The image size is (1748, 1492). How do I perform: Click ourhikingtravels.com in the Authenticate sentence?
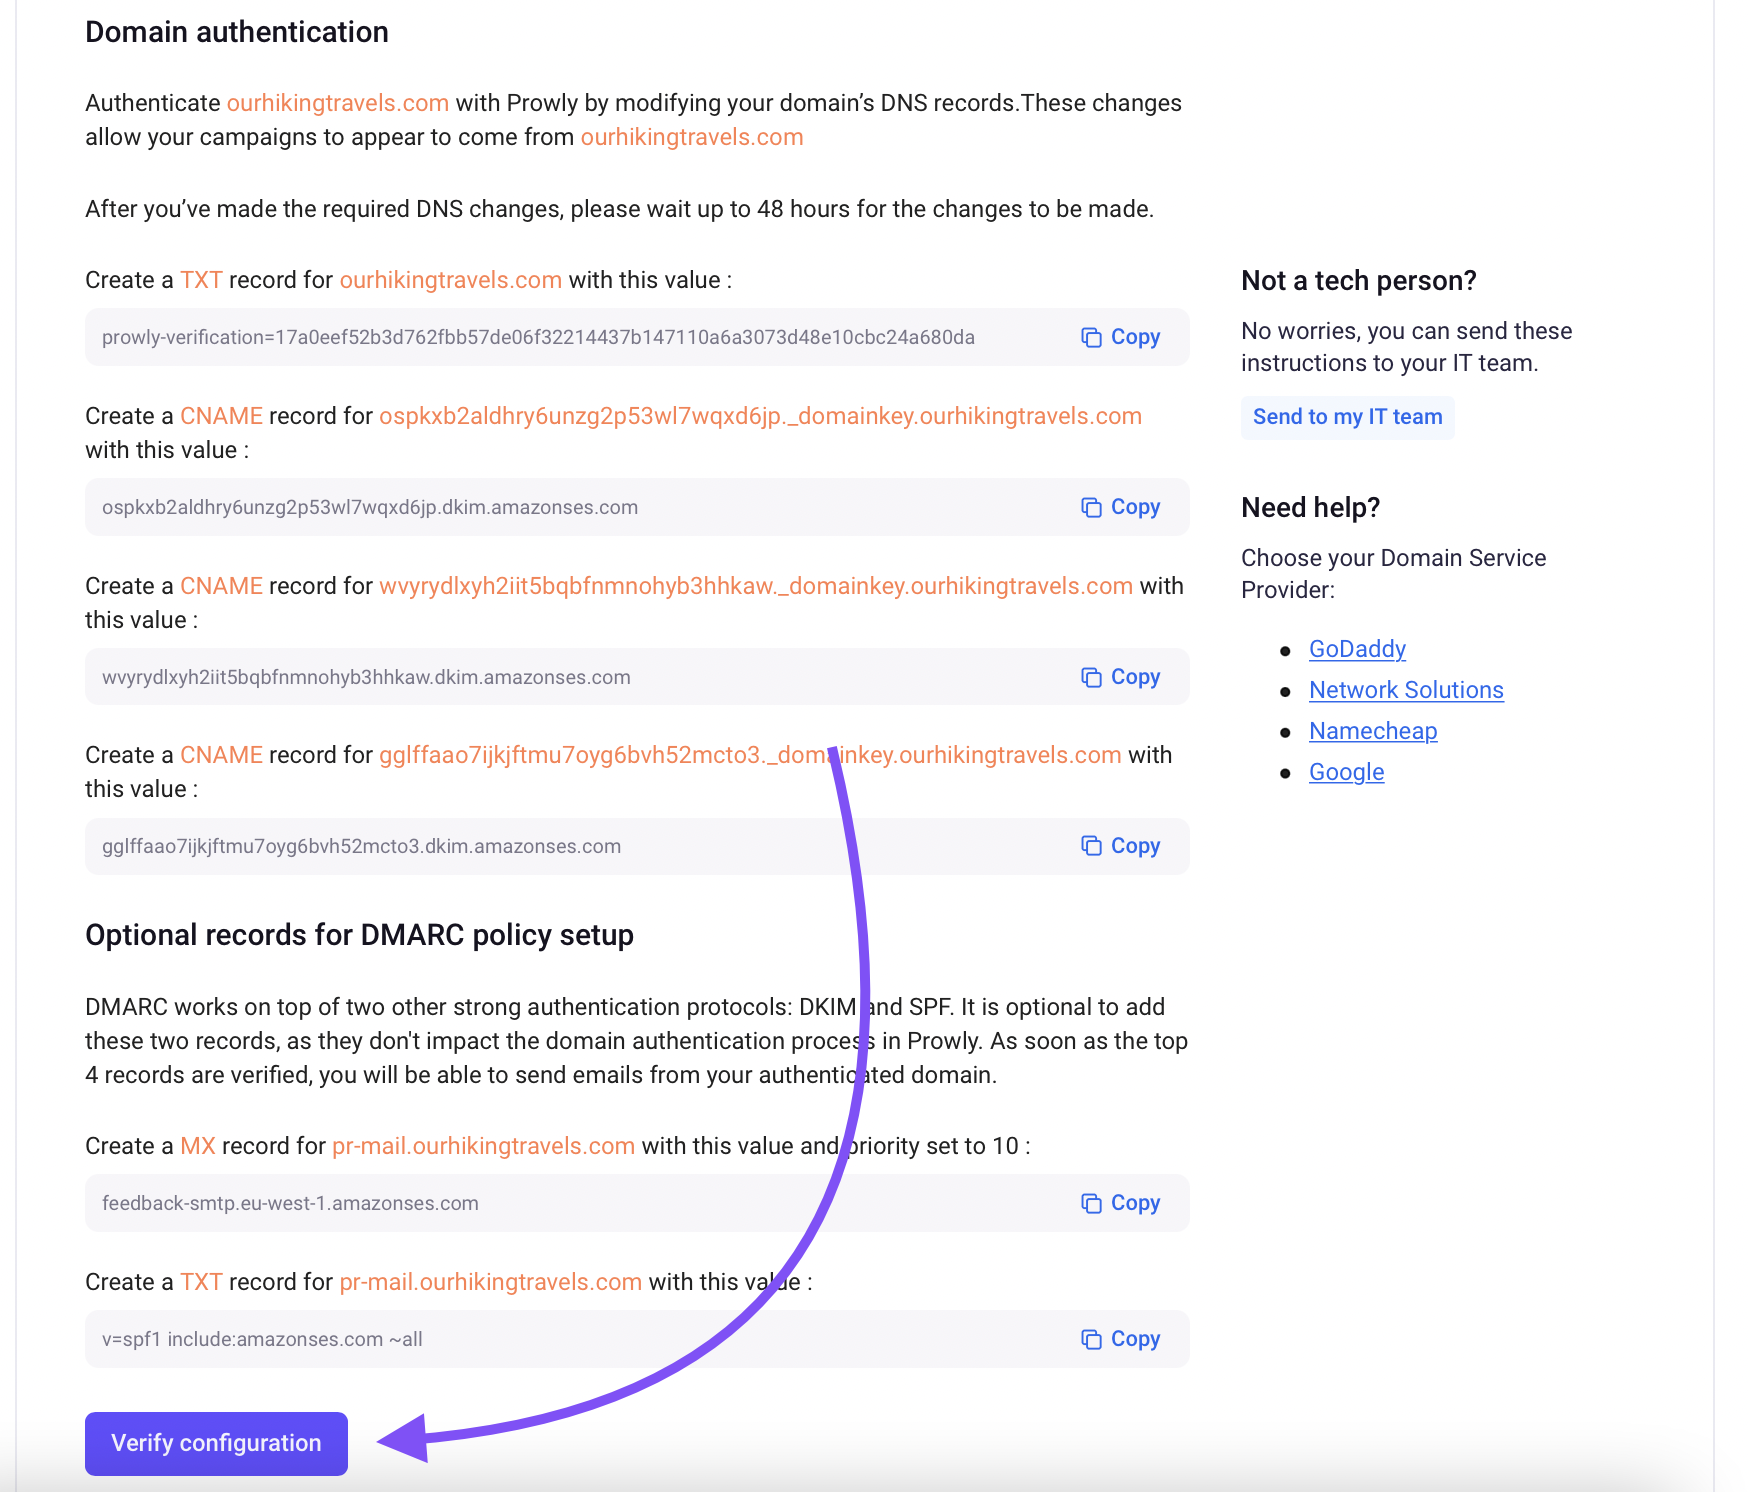click(x=337, y=103)
